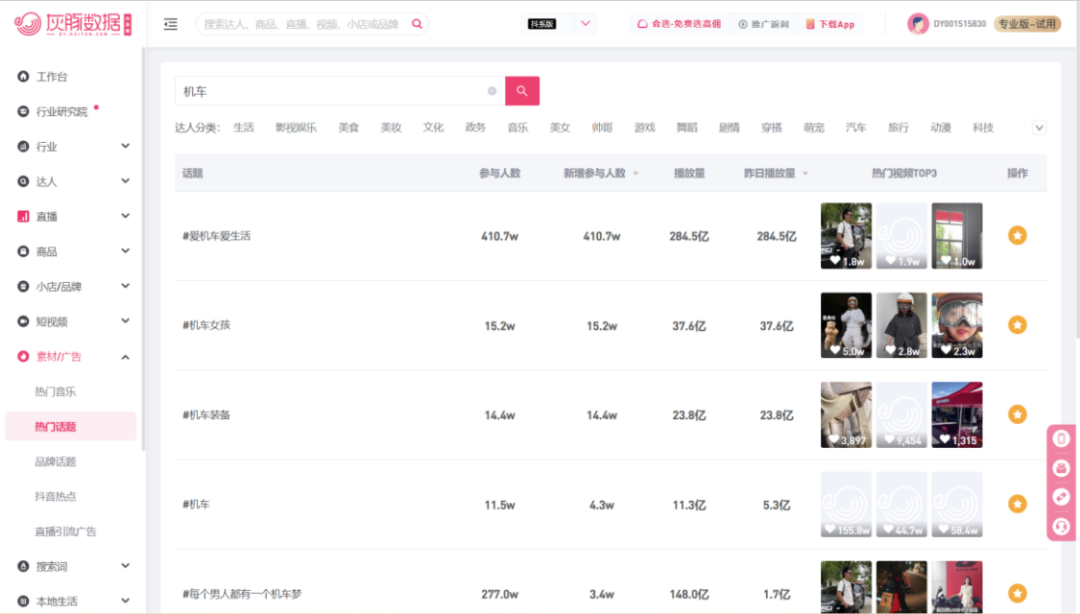Screen dimensions: 1080x614
Task: Open the 5.0w likes video of #机车女孩
Action: pyautogui.click(x=846, y=325)
